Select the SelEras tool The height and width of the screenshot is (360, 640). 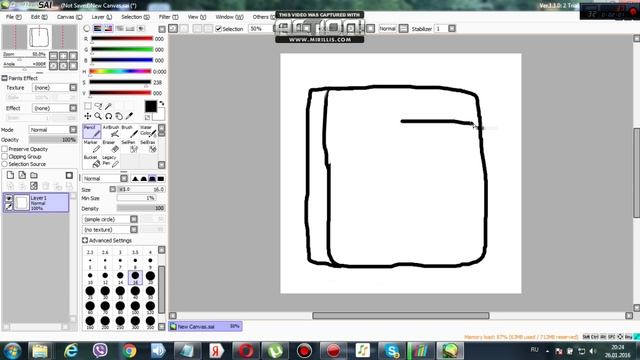148,147
